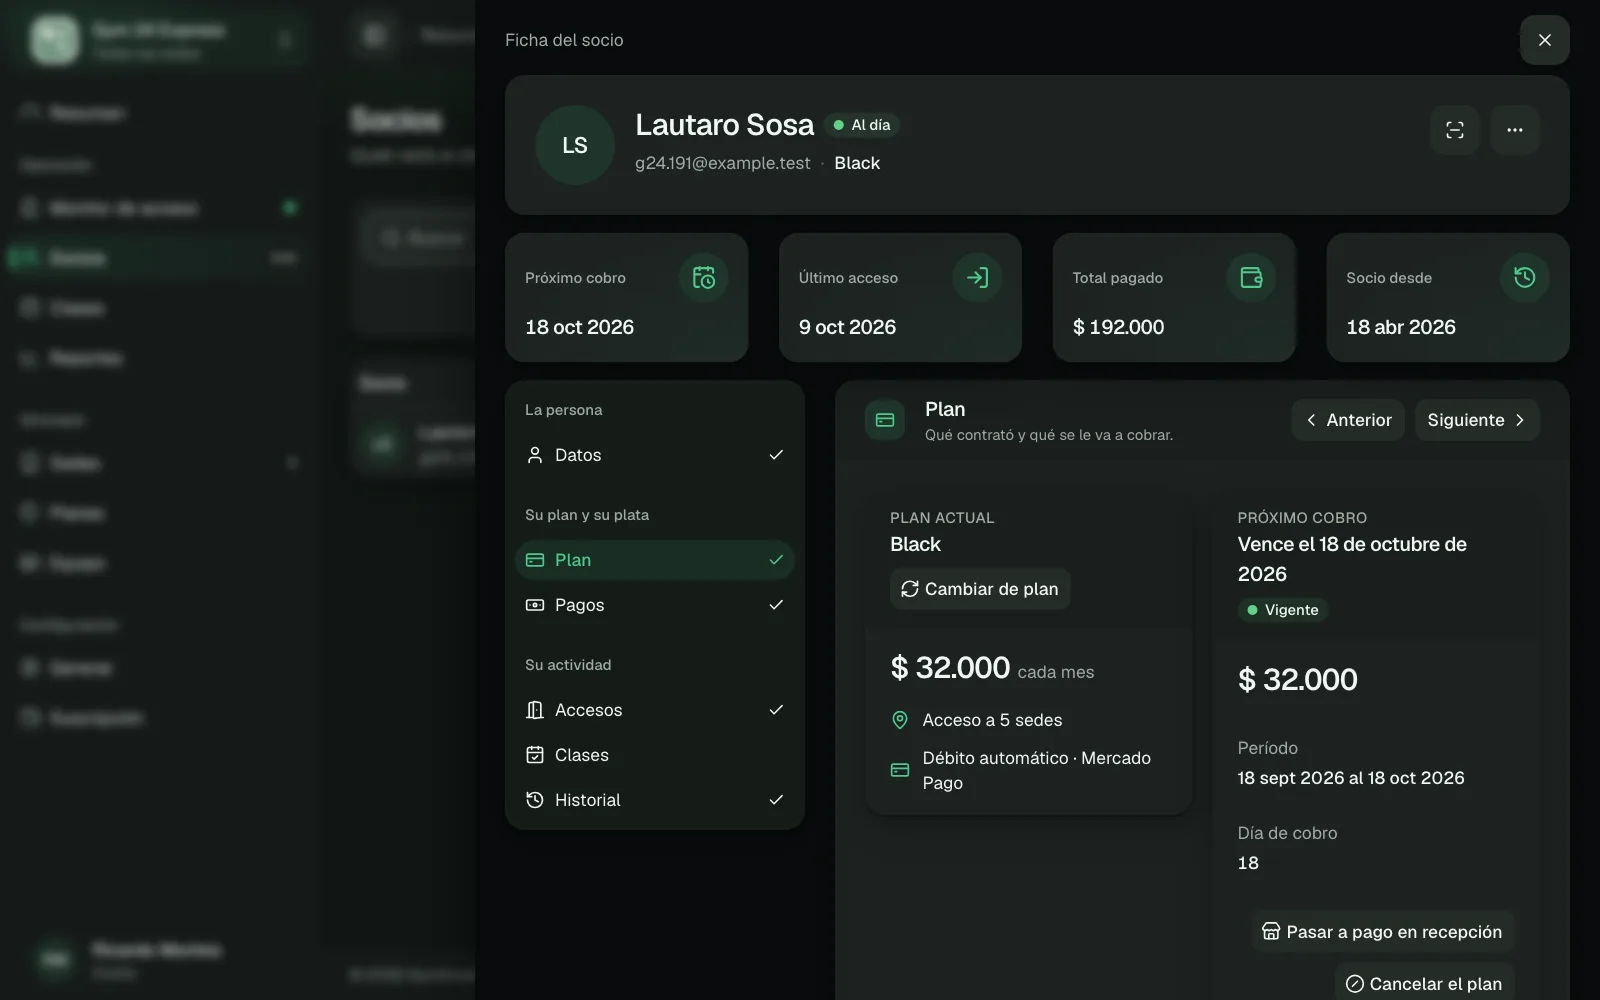Click the calendar-clock icon on Próximo cobro card
This screenshot has width=1600, height=1000.
[704, 278]
